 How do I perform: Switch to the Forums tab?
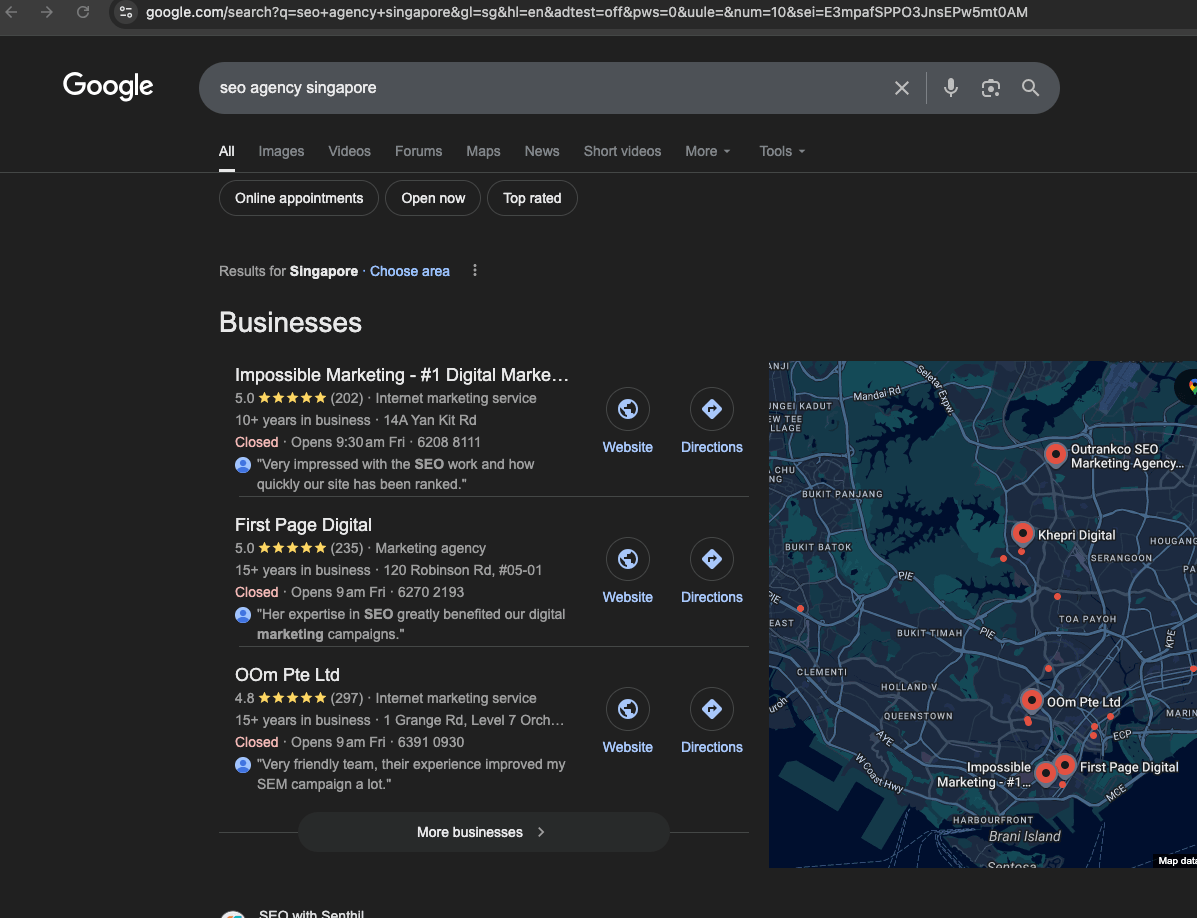coord(418,151)
